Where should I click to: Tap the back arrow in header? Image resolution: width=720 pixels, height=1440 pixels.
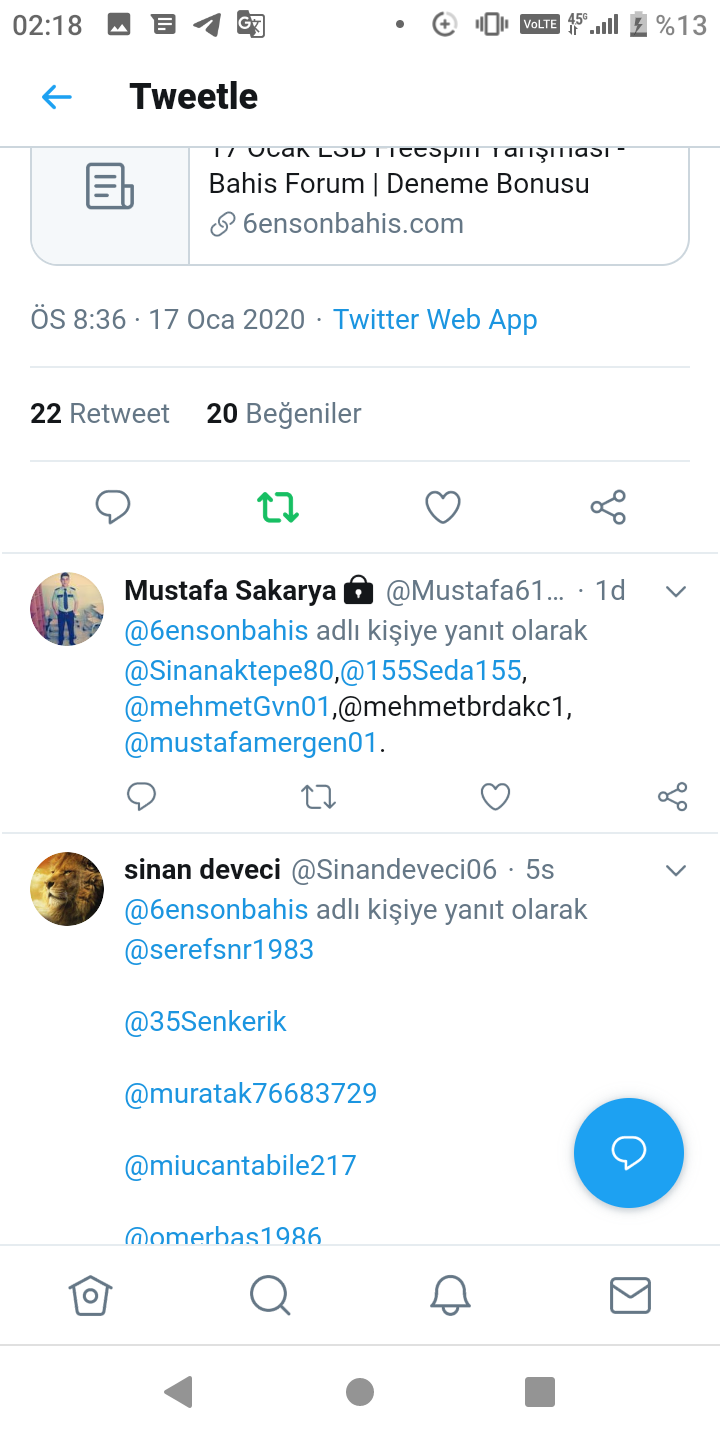pos(57,97)
